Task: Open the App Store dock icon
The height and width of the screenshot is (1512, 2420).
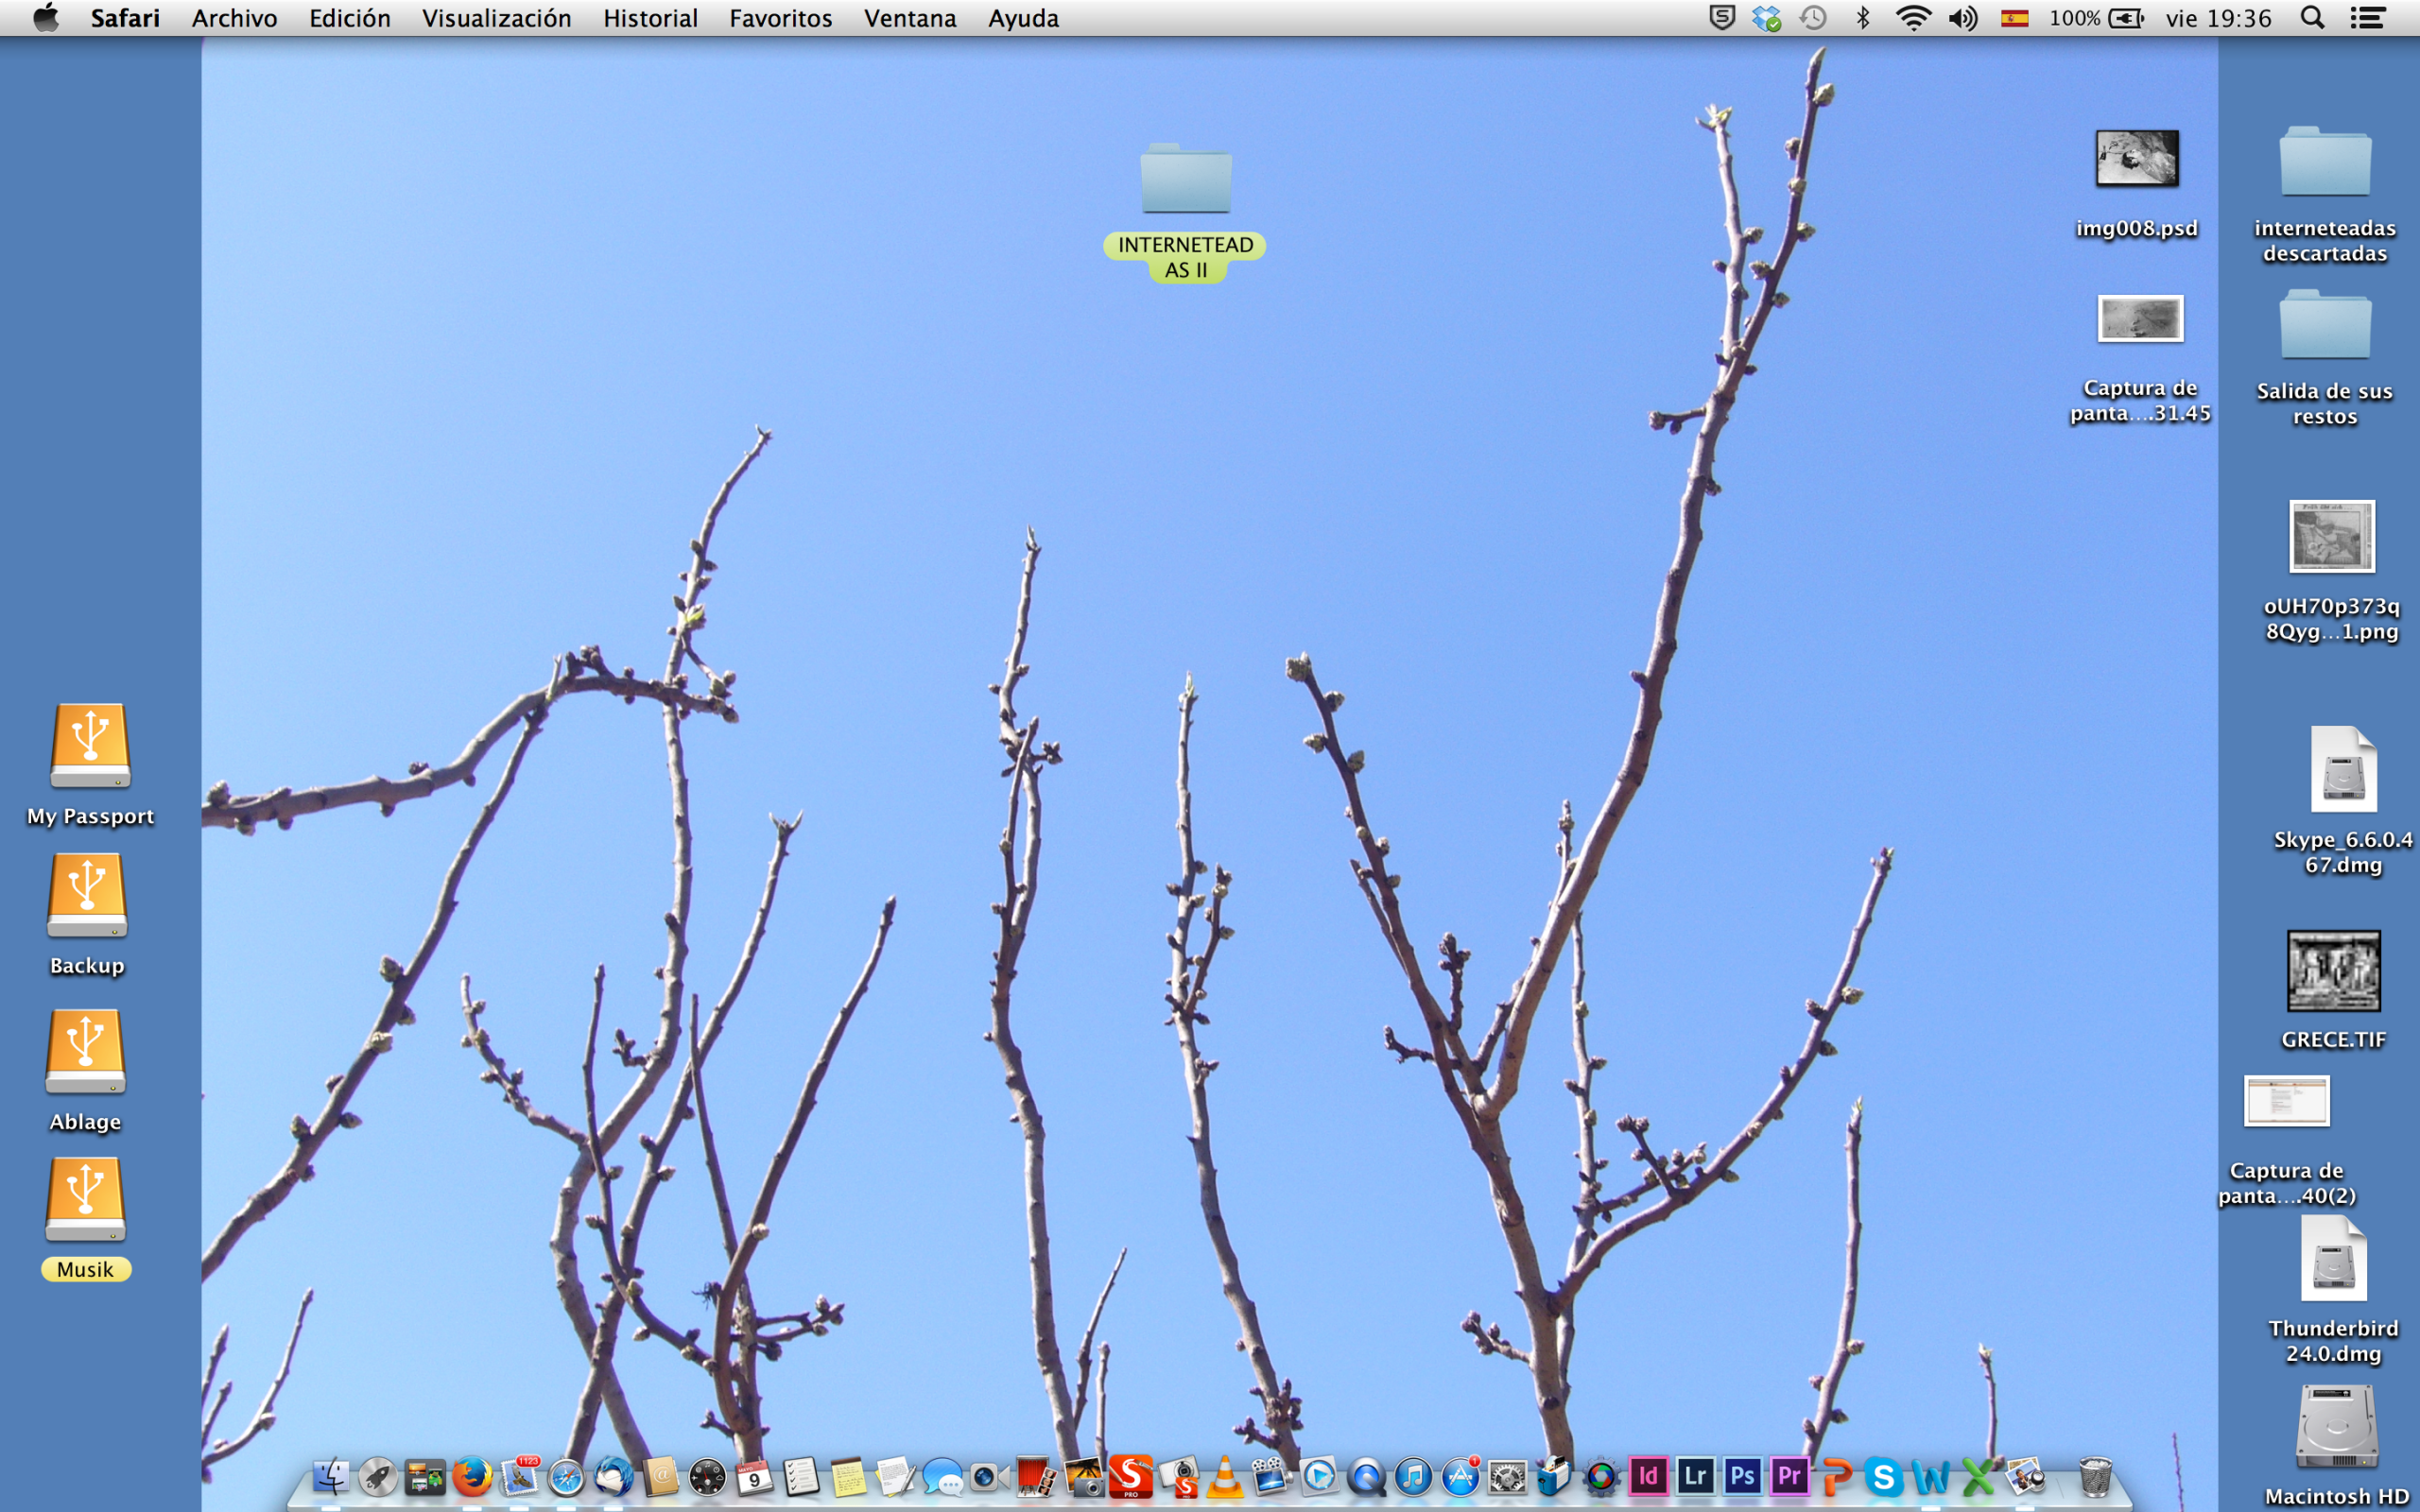Action: [x=1460, y=1476]
